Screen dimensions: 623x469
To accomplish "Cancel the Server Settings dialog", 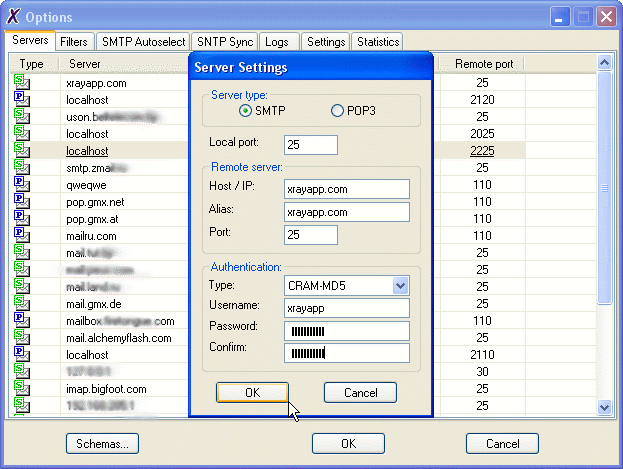I will click(x=360, y=393).
